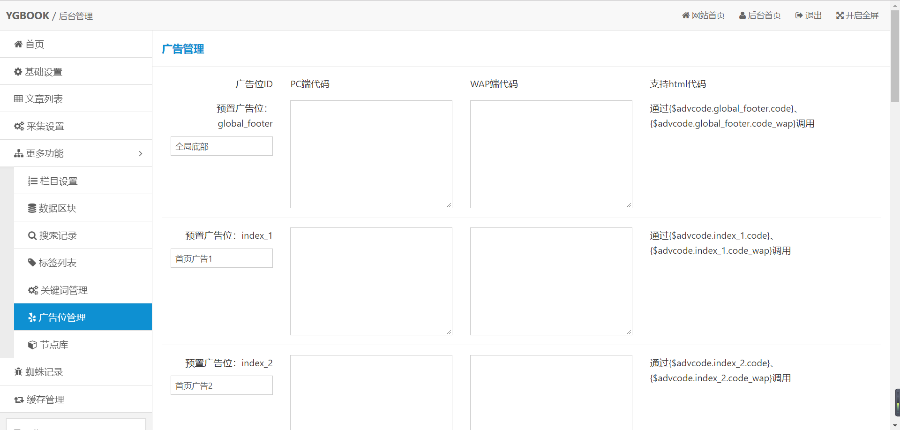Click the 支持html代码 column header
This screenshot has width=900, height=430.
click(677, 84)
